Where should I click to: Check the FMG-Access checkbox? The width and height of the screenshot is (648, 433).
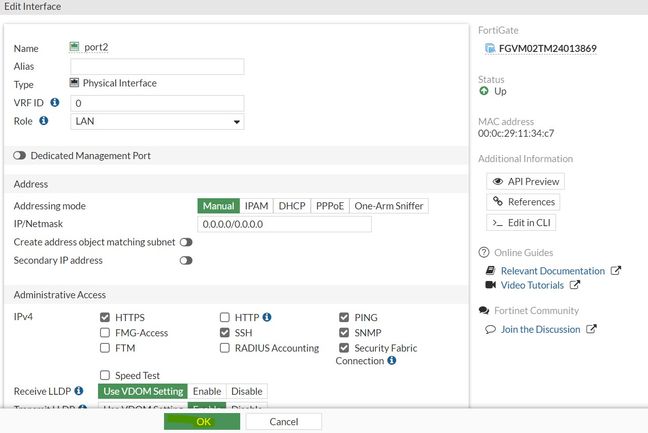tap(105, 332)
